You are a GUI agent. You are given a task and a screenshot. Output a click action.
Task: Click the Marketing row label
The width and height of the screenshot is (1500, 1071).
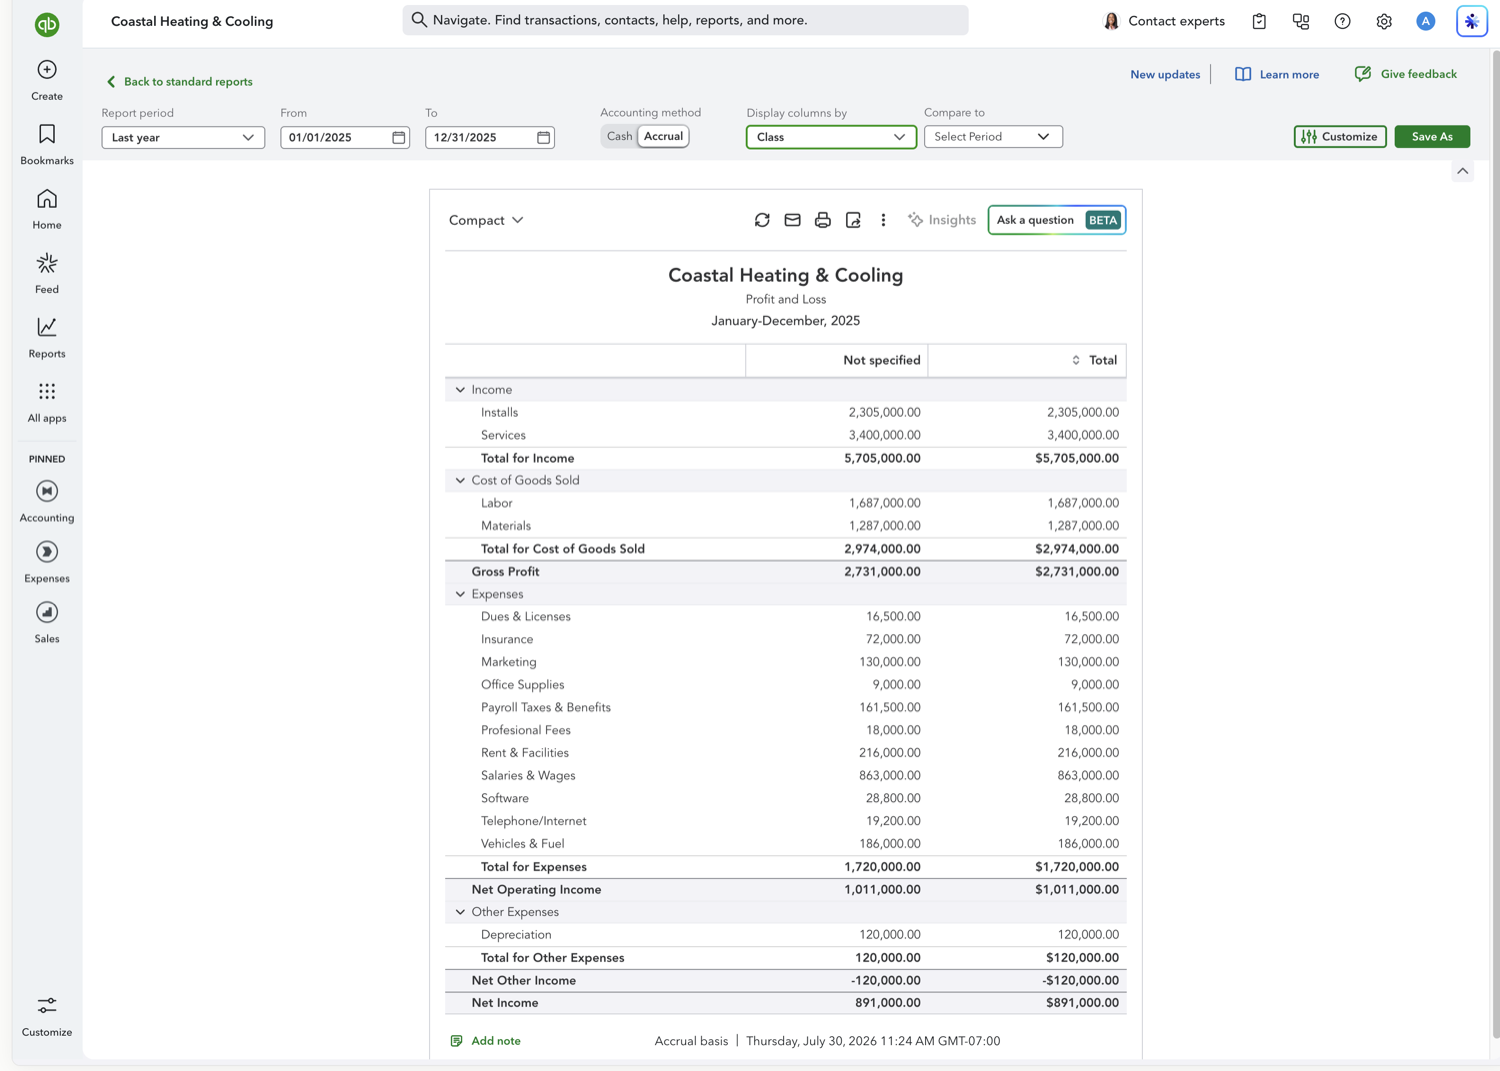pos(509,662)
